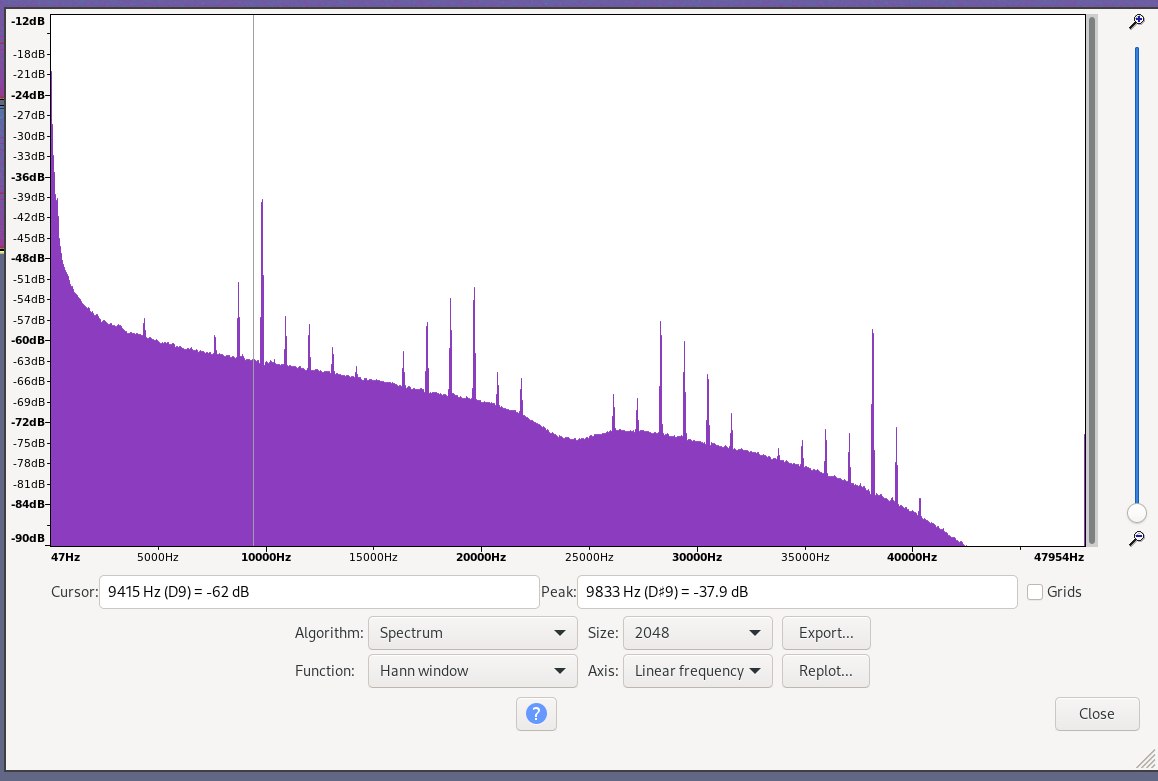The height and width of the screenshot is (781, 1158).
Task: Click the zoom out magnifier icon
Action: [x=1137, y=539]
